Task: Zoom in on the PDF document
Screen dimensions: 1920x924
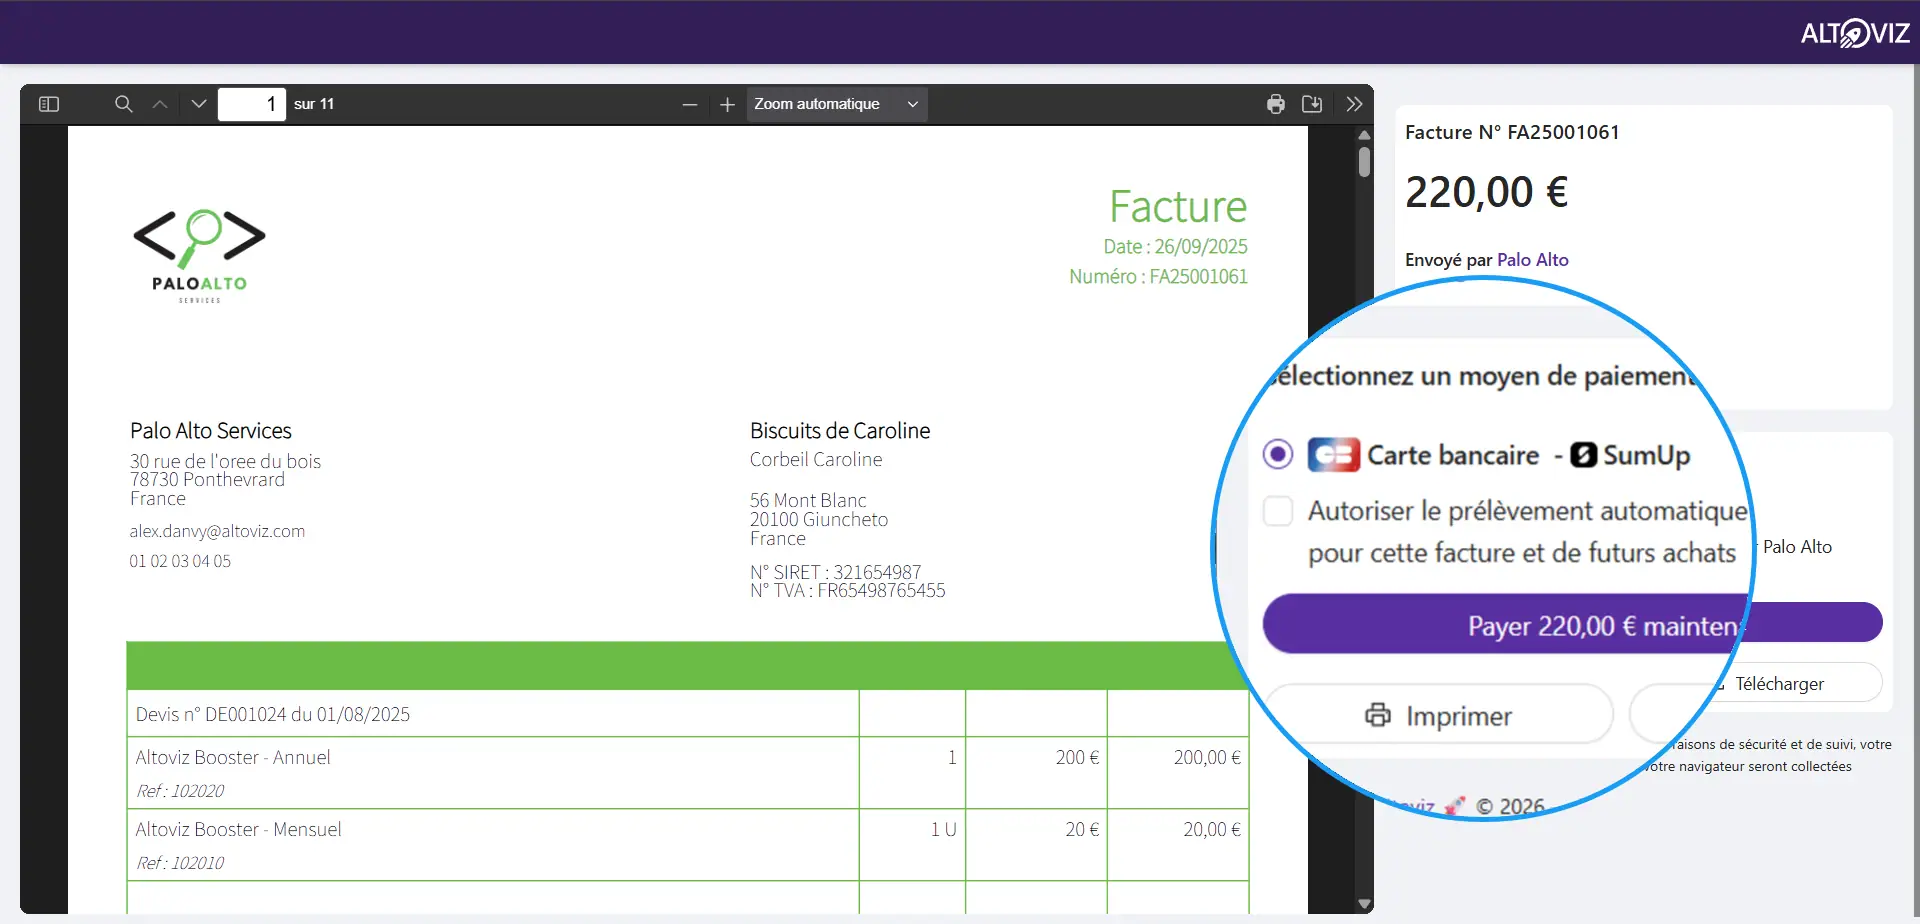Action: coord(727,104)
